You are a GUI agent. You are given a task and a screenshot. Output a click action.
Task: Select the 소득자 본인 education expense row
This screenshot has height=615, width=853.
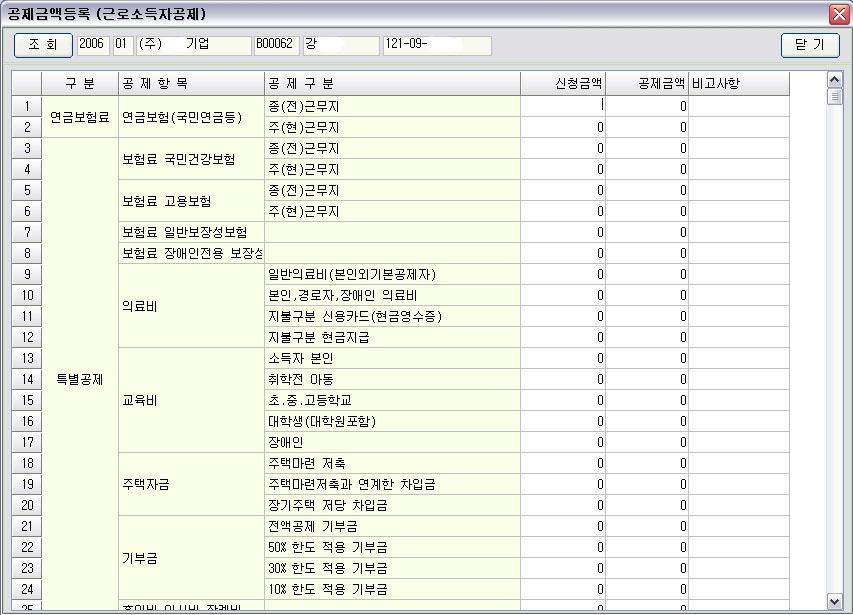click(x=390, y=358)
